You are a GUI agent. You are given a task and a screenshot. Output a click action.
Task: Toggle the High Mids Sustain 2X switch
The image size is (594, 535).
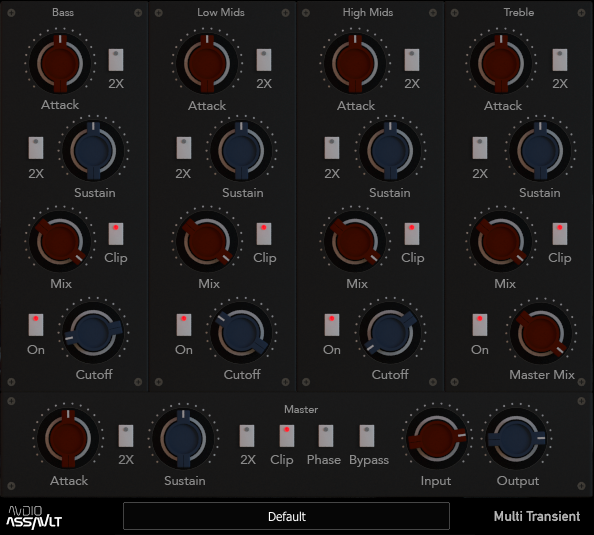point(332,148)
